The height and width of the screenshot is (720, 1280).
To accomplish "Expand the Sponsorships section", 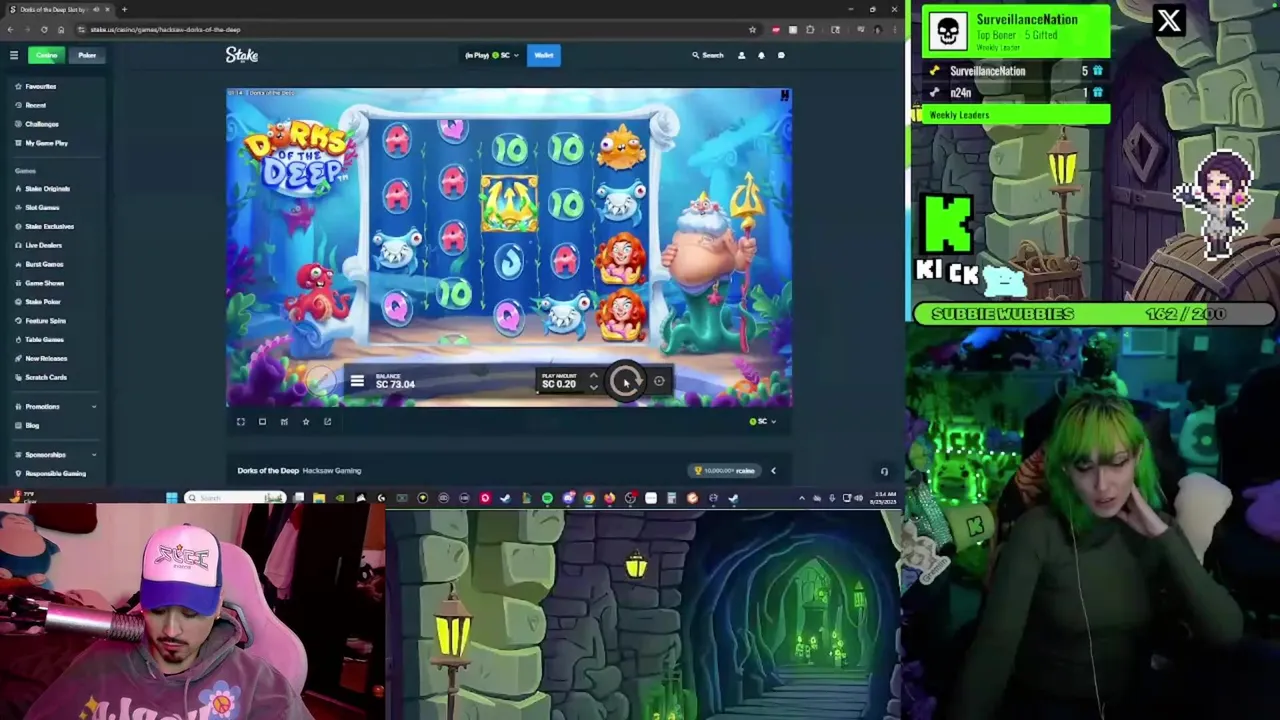I will tap(55, 454).
